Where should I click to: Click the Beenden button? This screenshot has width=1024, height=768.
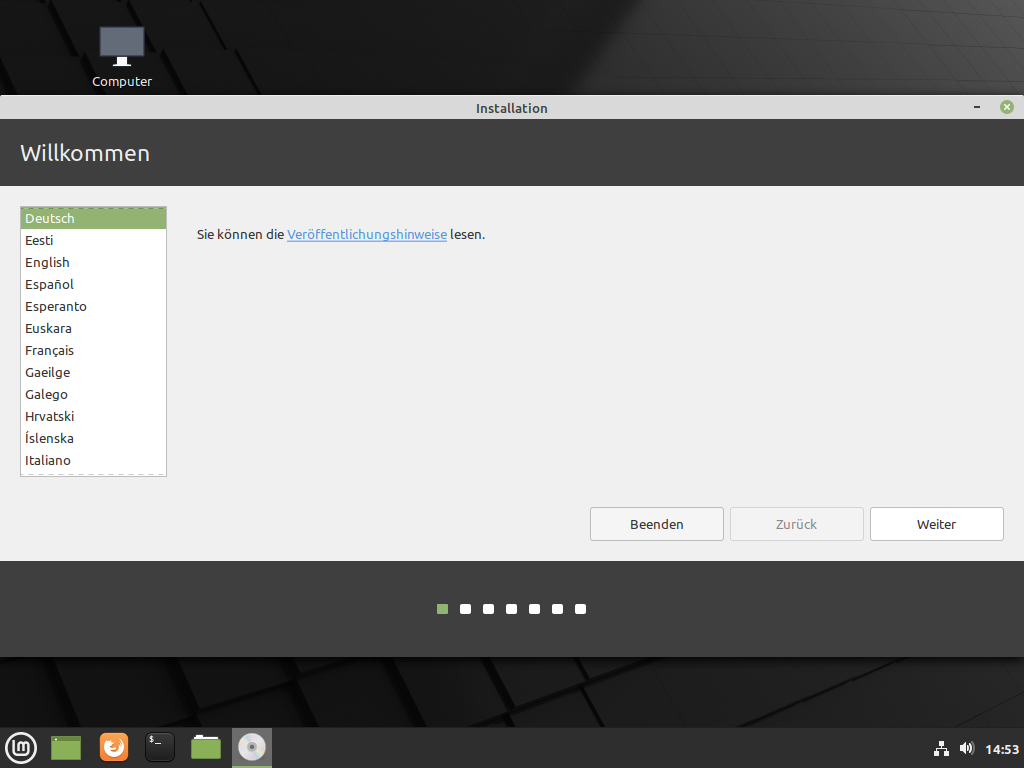point(656,524)
